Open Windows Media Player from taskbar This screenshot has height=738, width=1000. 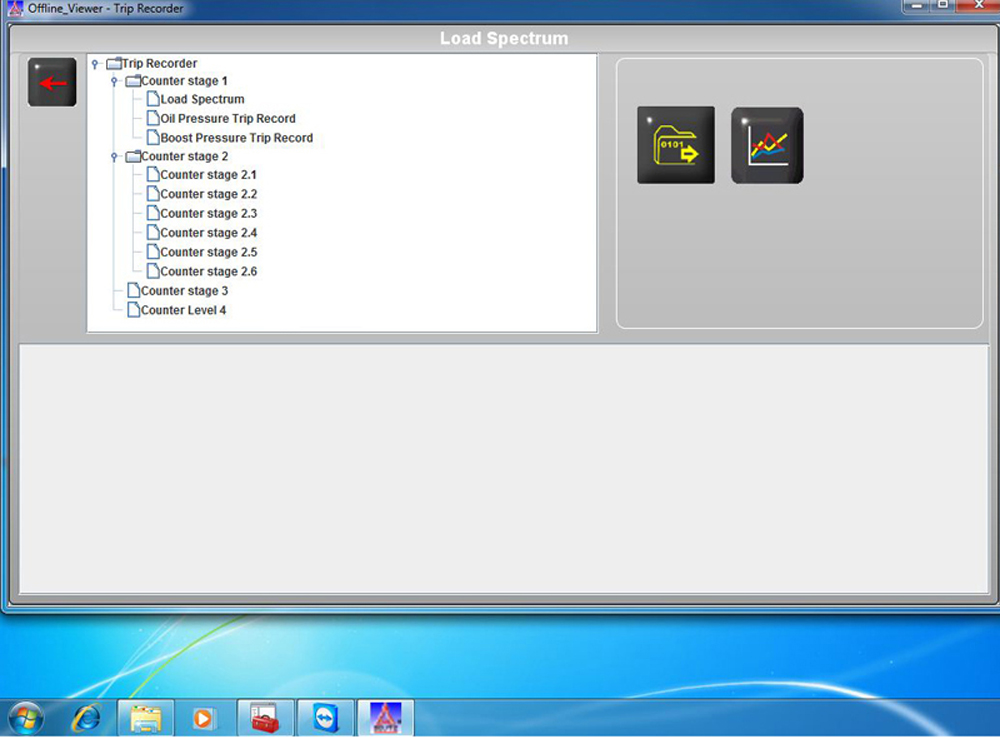pos(203,719)
